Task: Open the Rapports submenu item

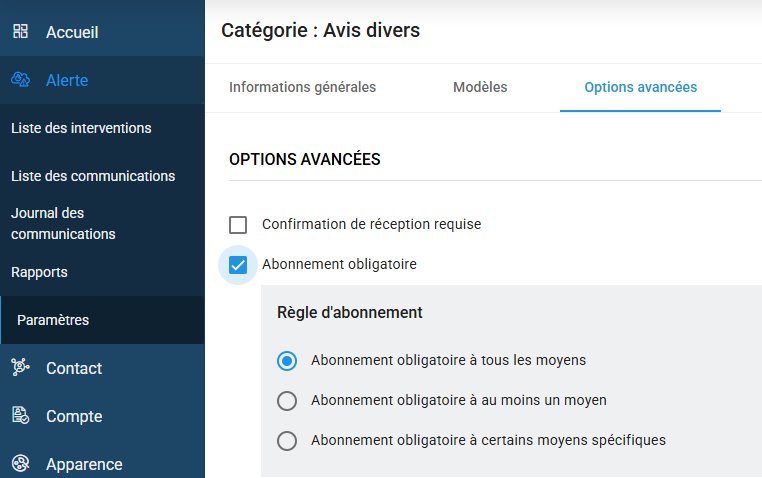Action: tap(39, 272)
